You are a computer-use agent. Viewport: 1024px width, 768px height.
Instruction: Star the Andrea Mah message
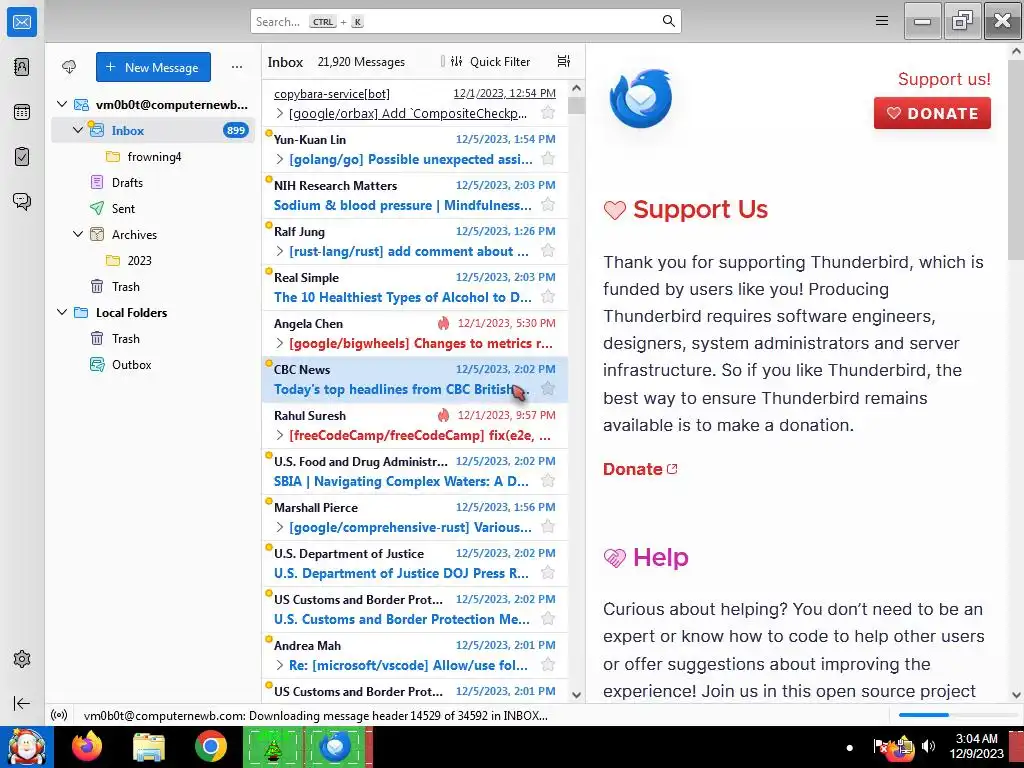[x=548, y=665]
